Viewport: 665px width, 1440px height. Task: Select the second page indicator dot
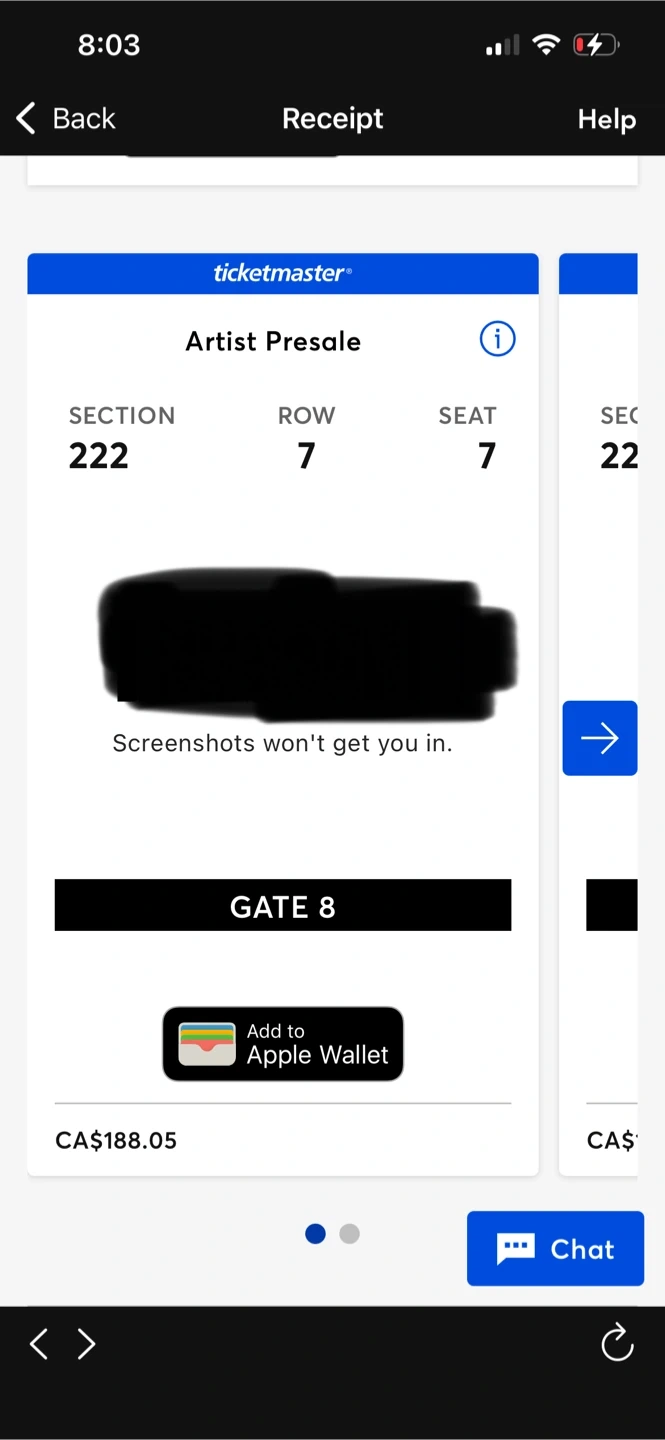[349, 1233]
